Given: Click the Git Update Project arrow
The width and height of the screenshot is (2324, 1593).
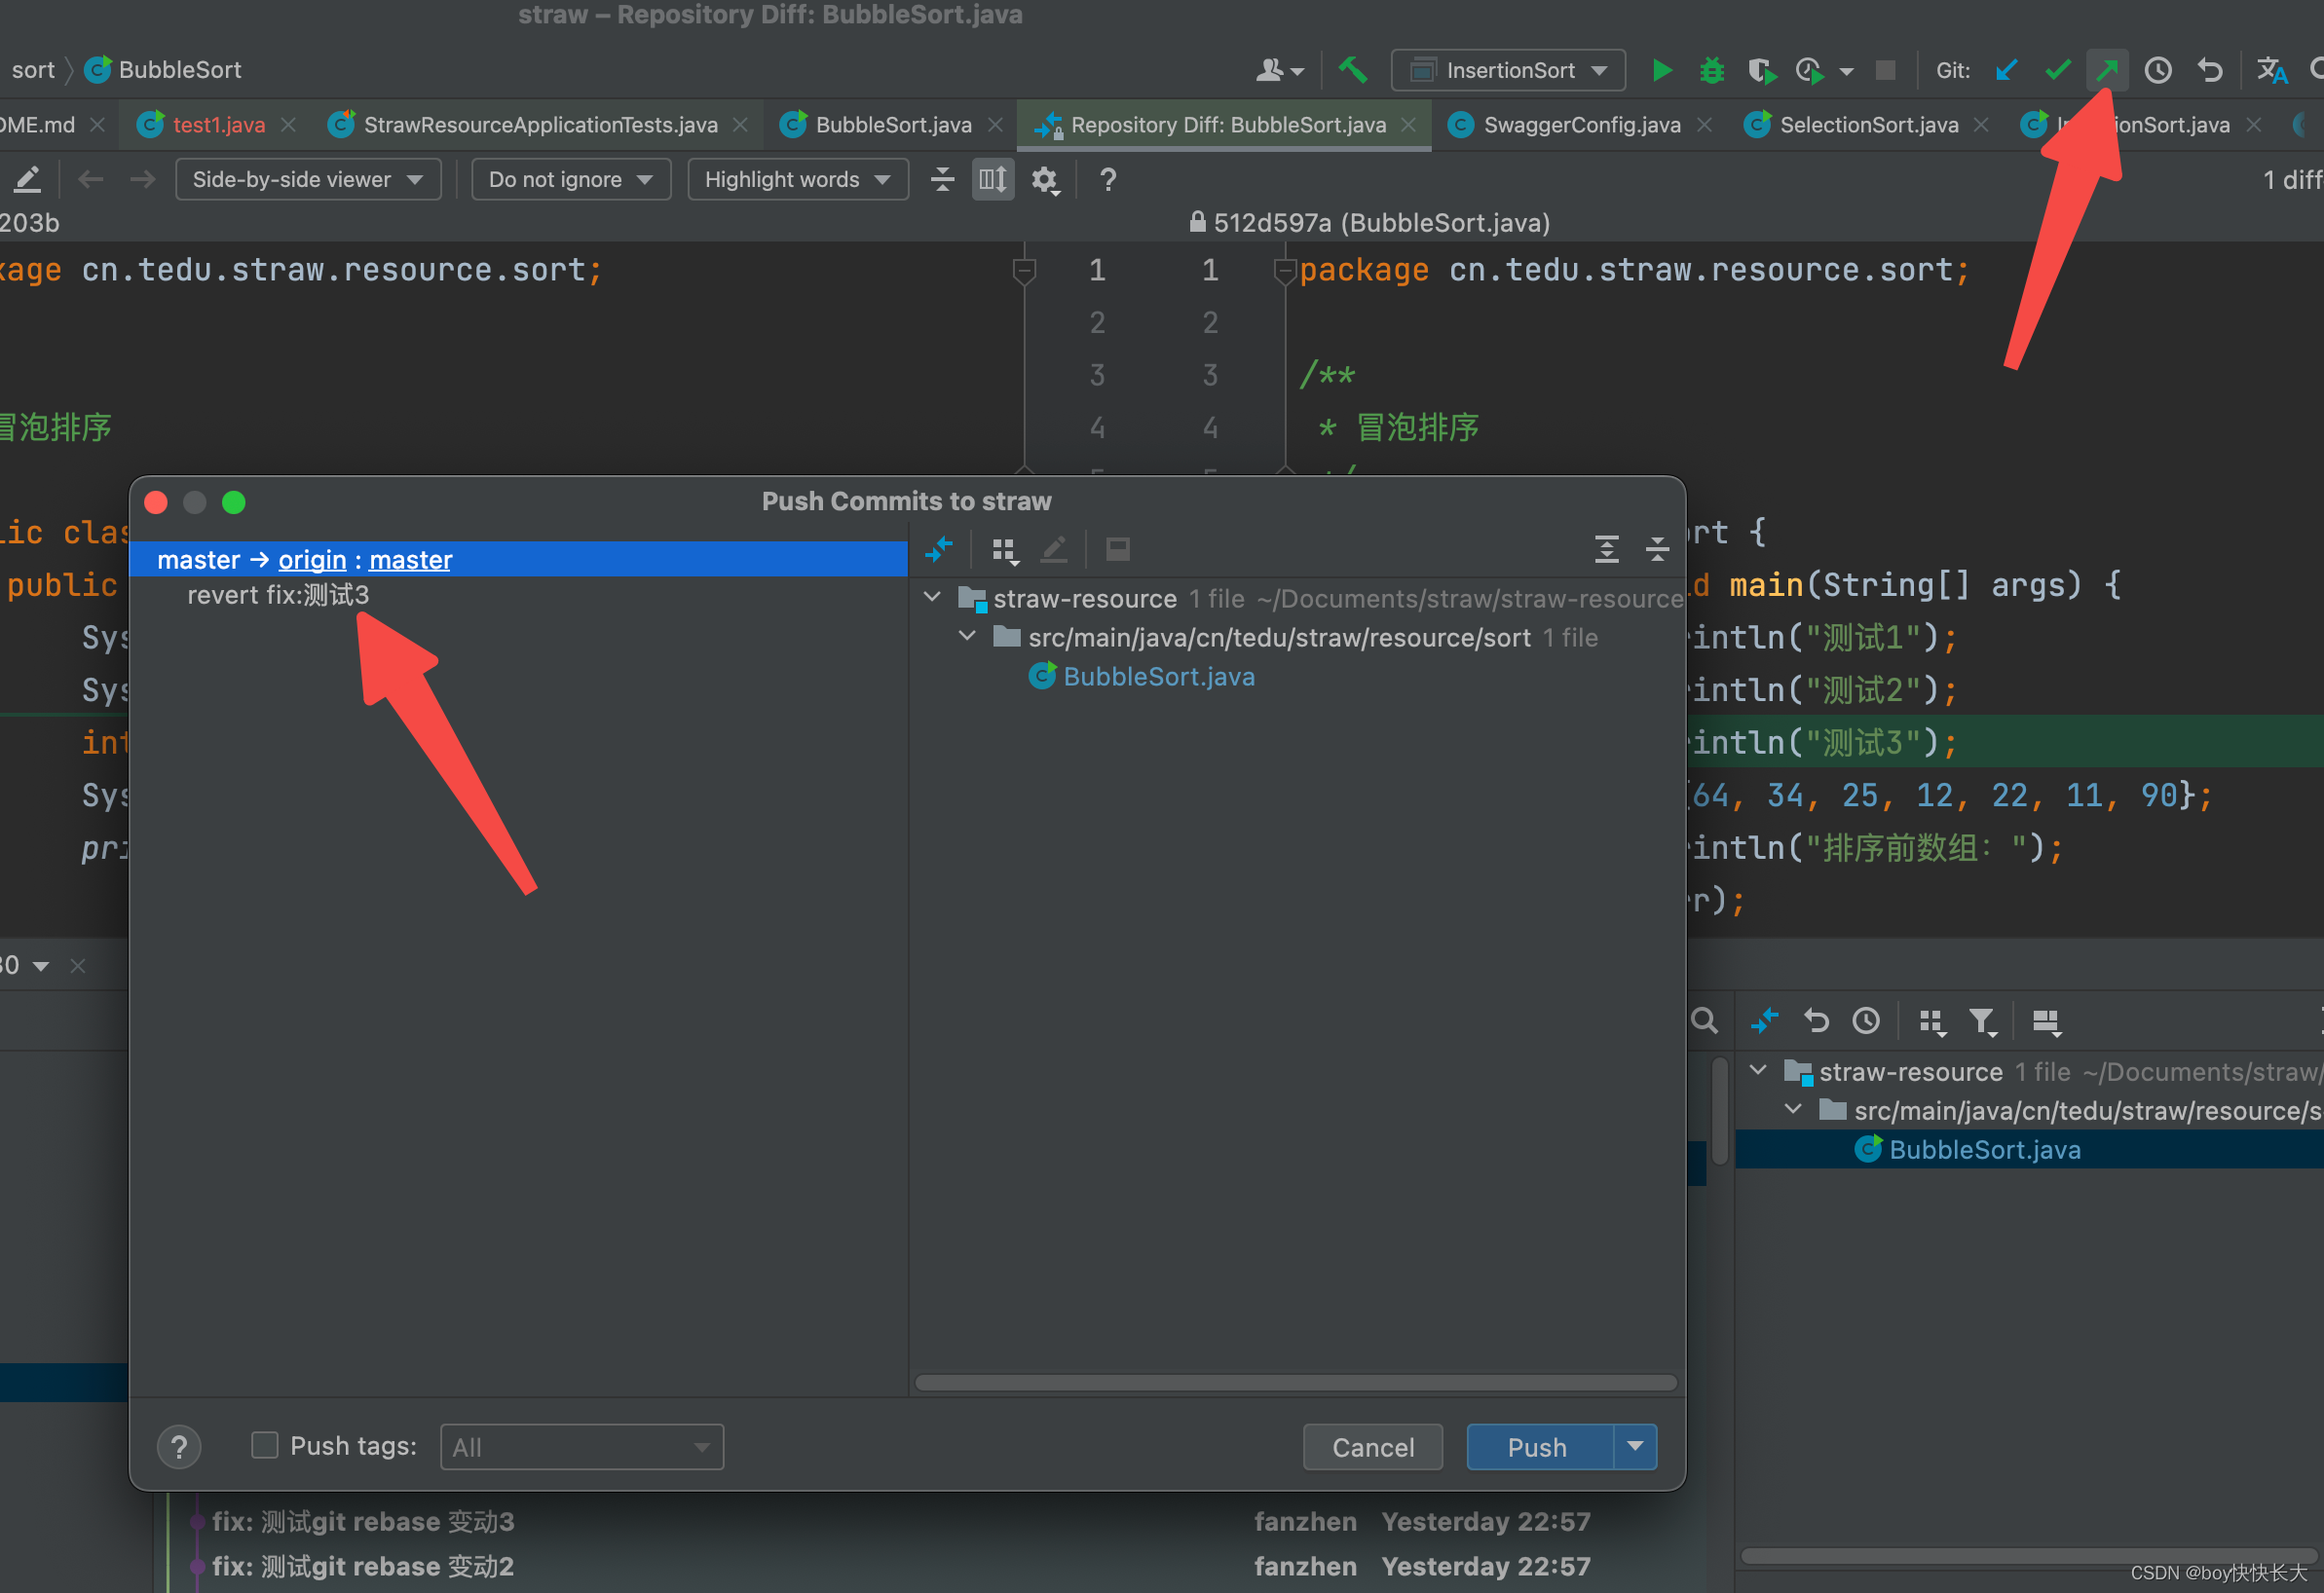Looking at the screenshot, I should pos(2006,70).
